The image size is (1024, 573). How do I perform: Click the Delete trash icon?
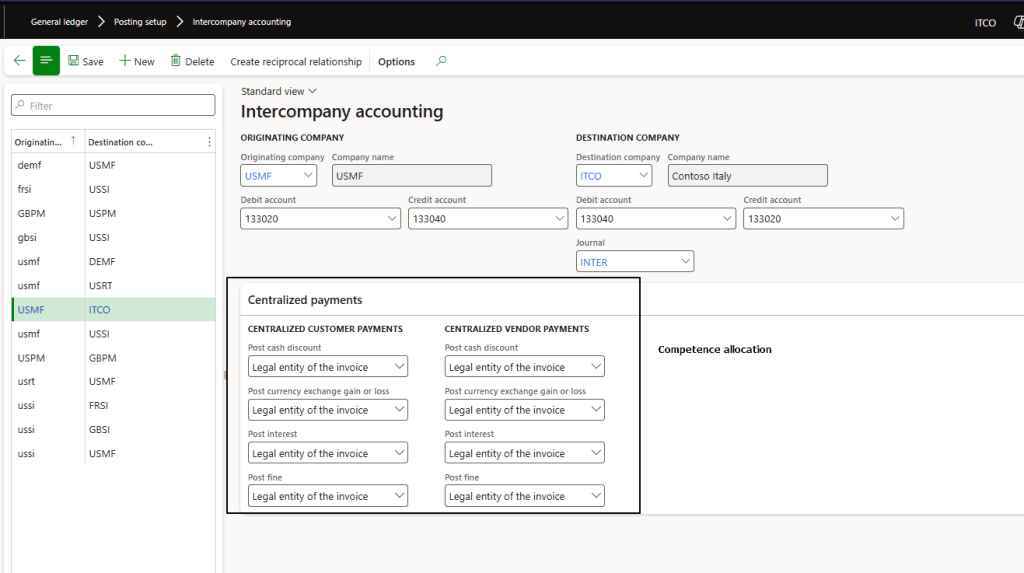[176, 61]
